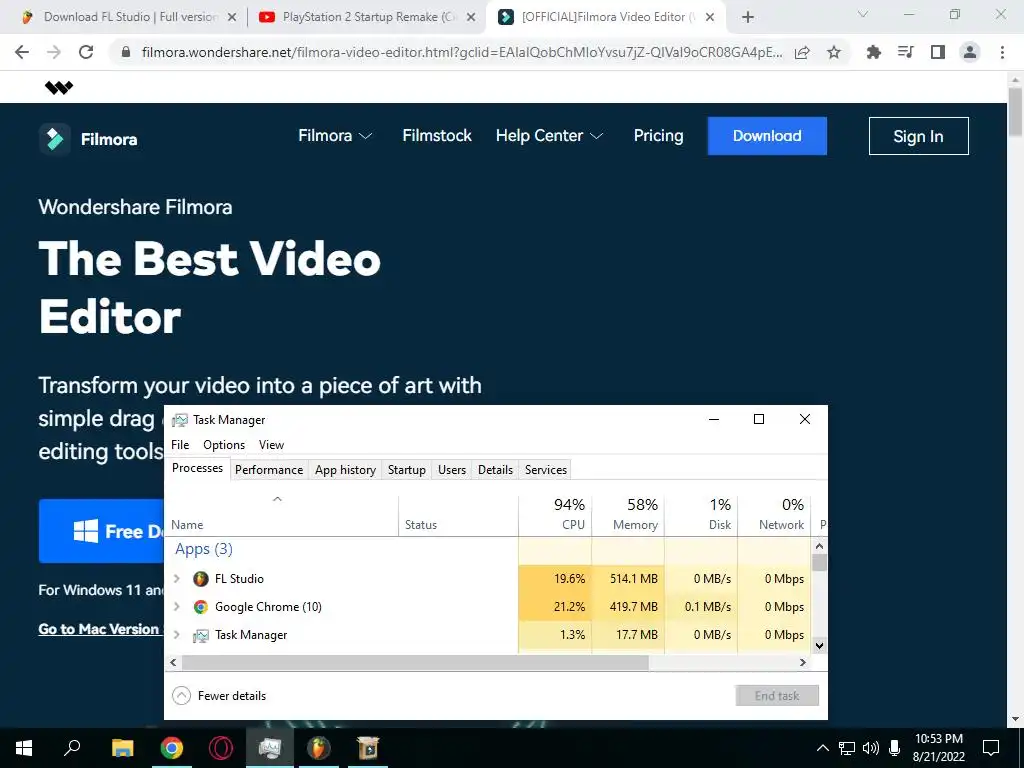Open a new Chrome tab
The height and width of the screenshot is (768, 1024).
click(748, 17)
